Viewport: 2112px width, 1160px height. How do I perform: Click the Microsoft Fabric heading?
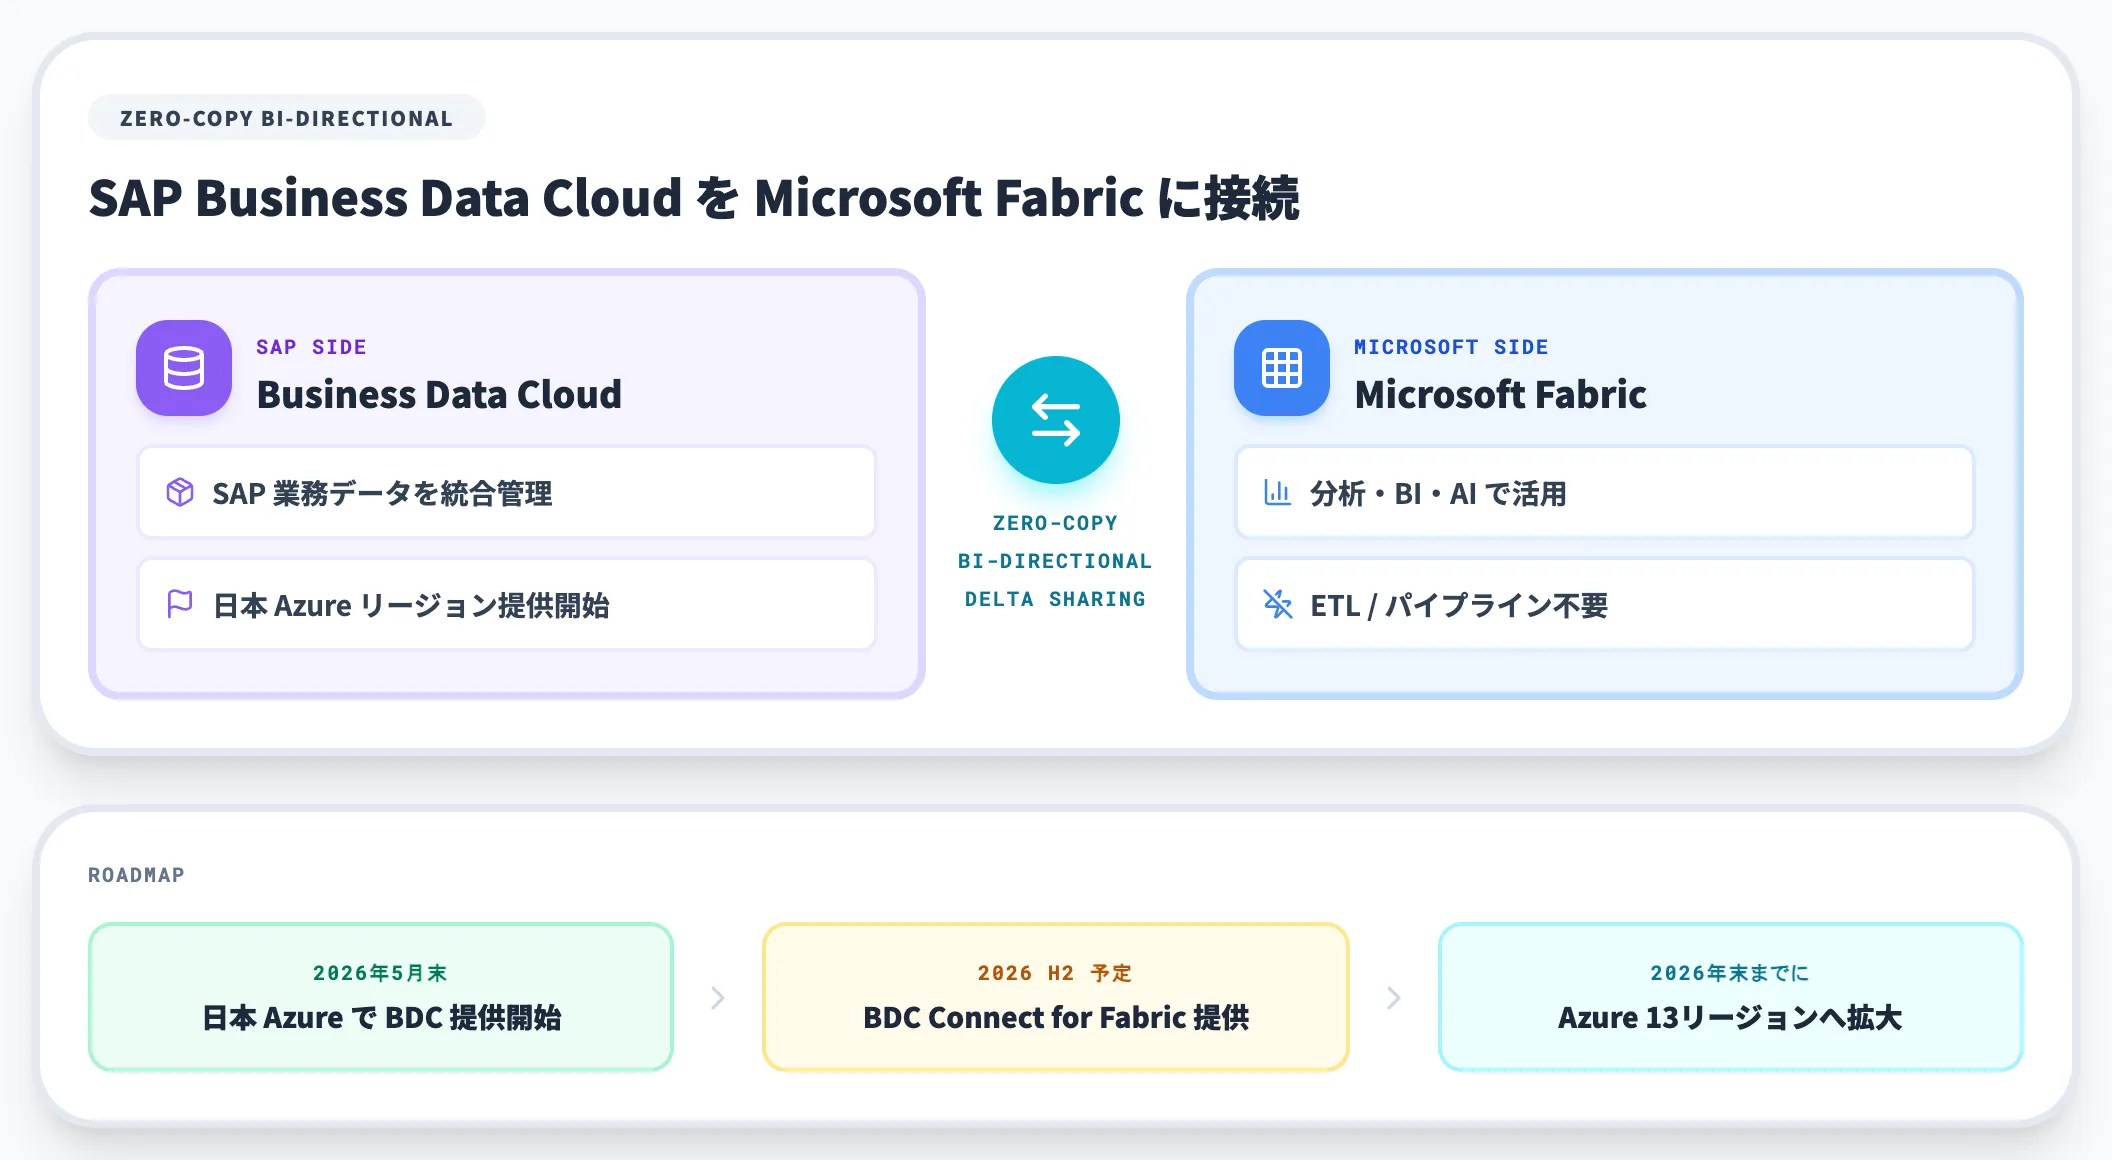(x=1500, y=394)
